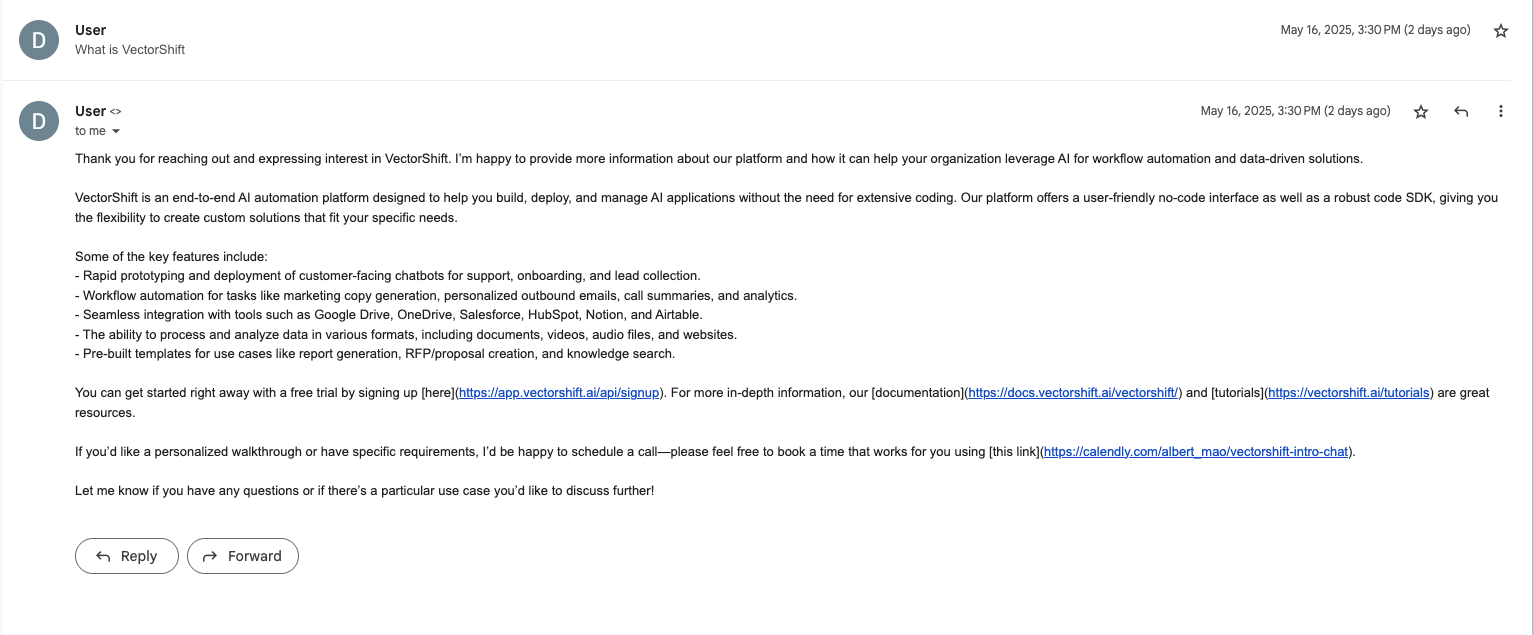Click the curved arrow icon inside the Reply button
1534x635 pixels.
click(x=102, y=555)
